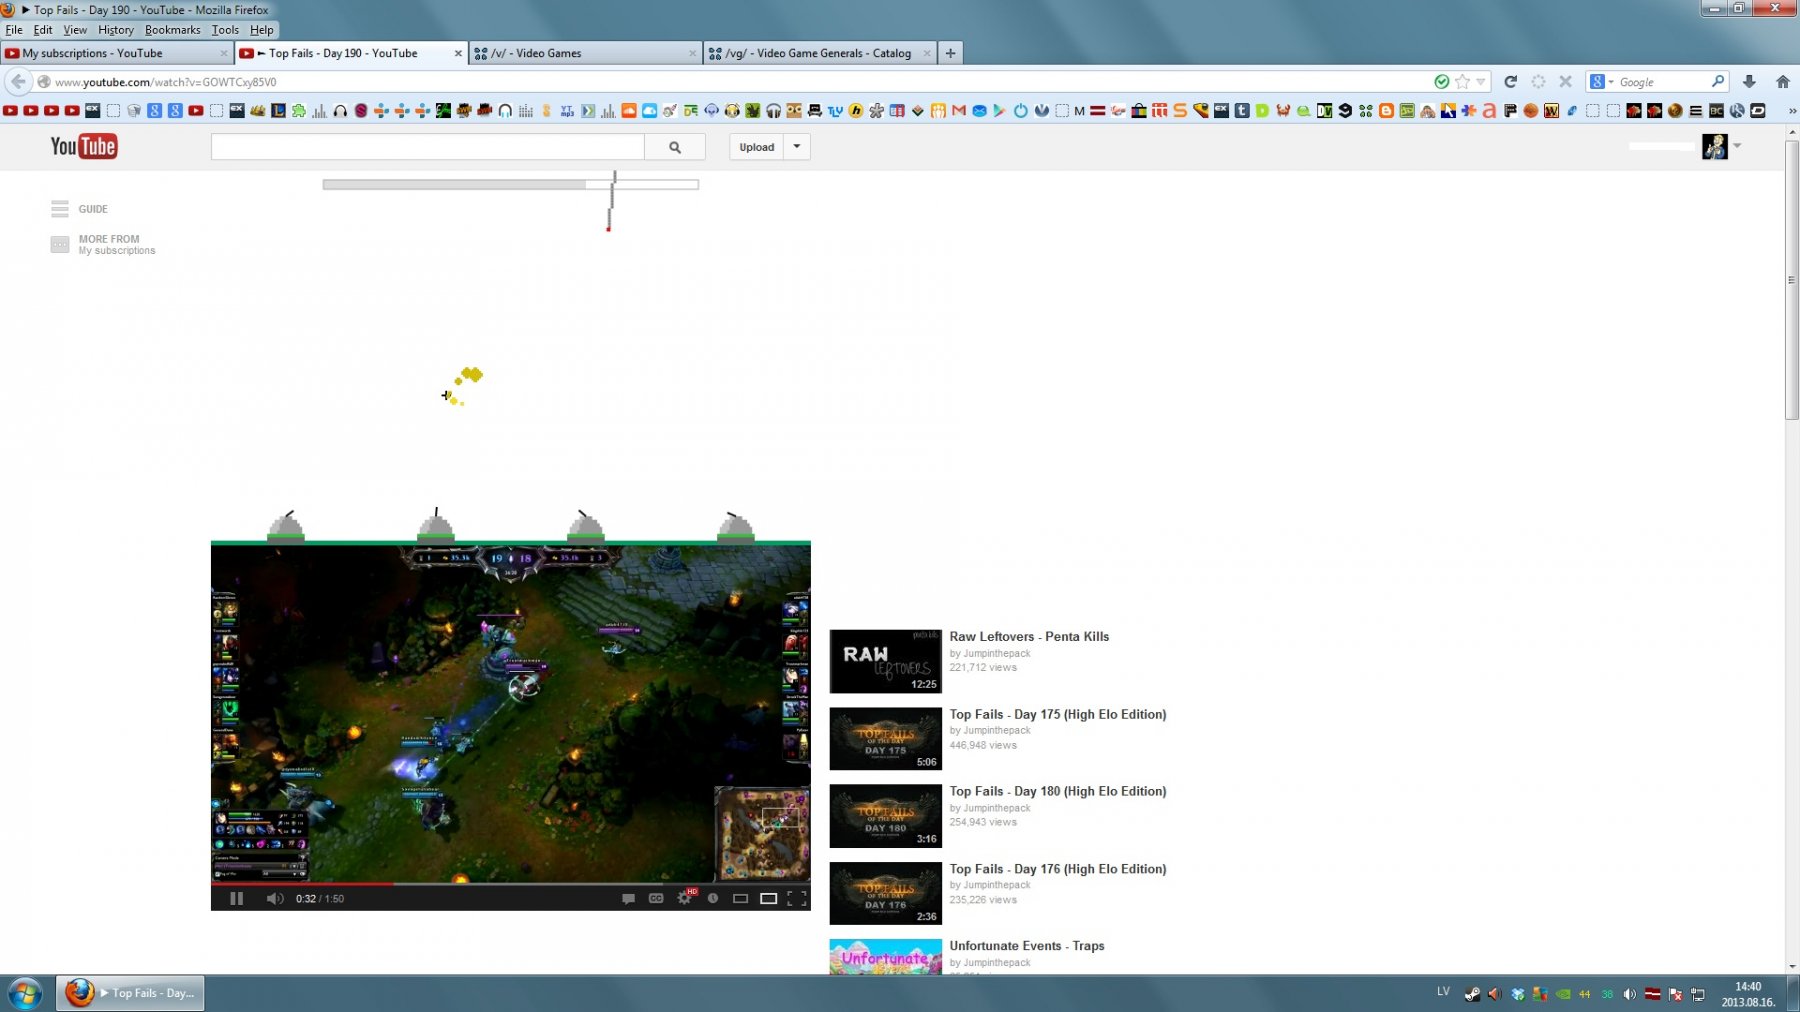Toggle video annotations speech bubble
1800x1012 pixels.
point(628,898)
